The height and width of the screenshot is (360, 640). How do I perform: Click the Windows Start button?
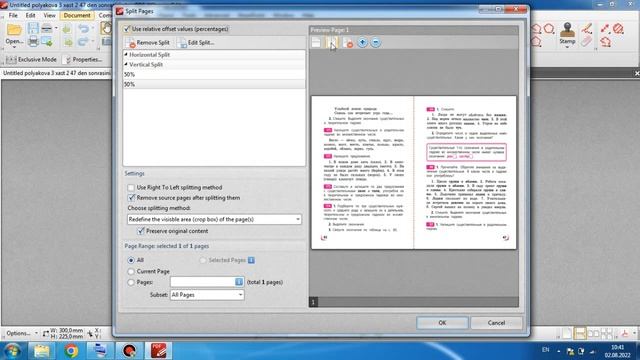[x=12, y=351]
